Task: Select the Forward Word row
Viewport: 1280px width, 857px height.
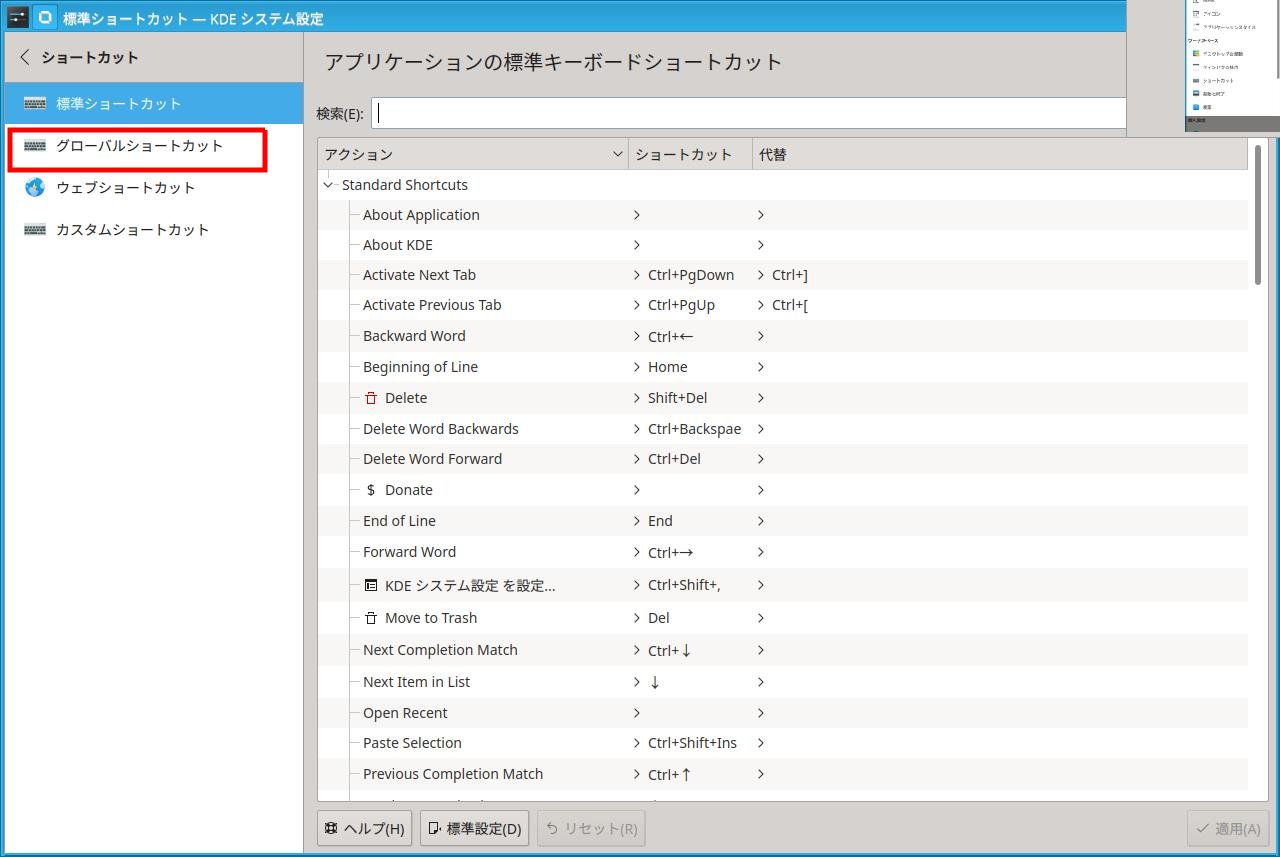Action: pos(783,552)
